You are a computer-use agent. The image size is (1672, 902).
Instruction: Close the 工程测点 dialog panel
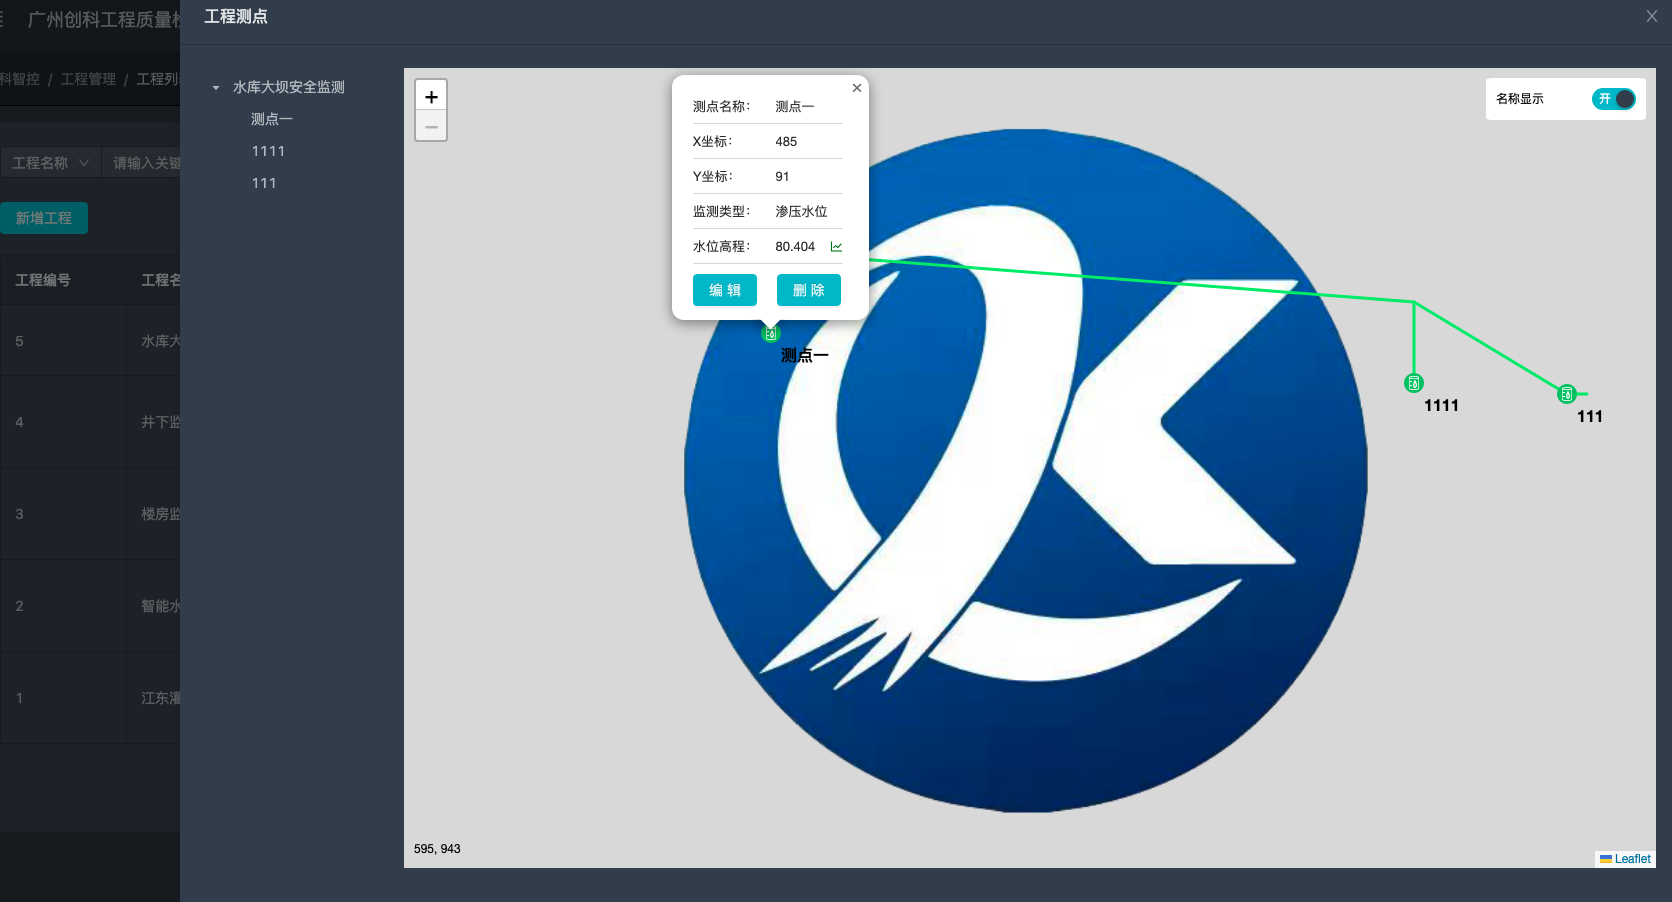click(x=1651, y=16)
